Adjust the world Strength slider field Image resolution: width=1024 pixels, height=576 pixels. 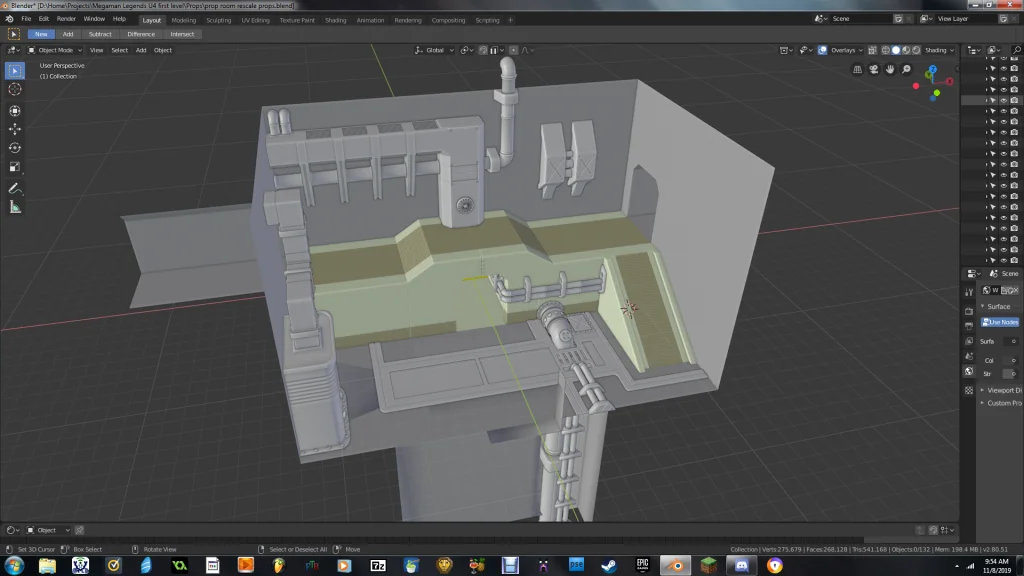pos(1010,374)
